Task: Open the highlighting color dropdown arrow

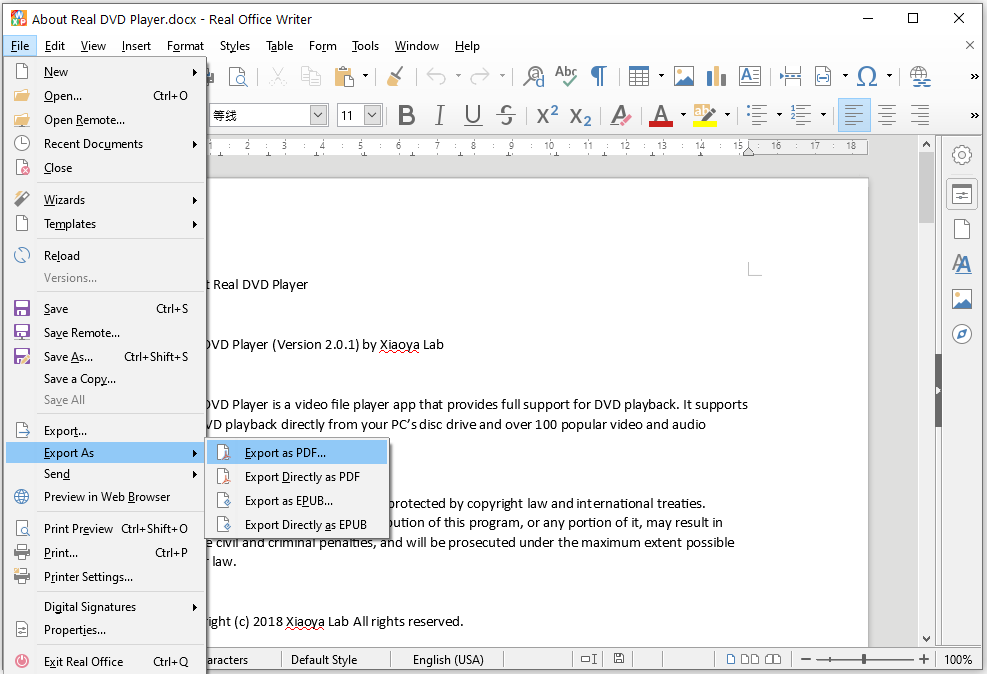Action: [x=727, y=115]
